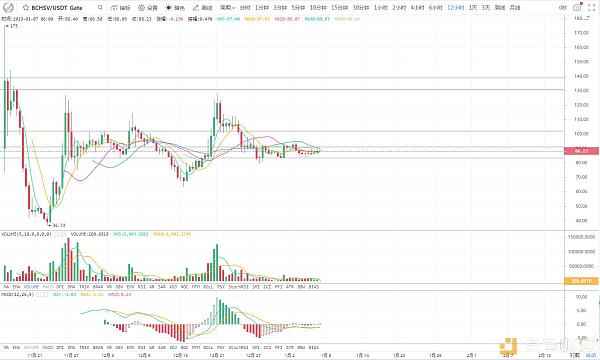Open the symbol search magnifier icon
Image resolution: width=600 pixels, height=360 pixels.
(100, 7)
